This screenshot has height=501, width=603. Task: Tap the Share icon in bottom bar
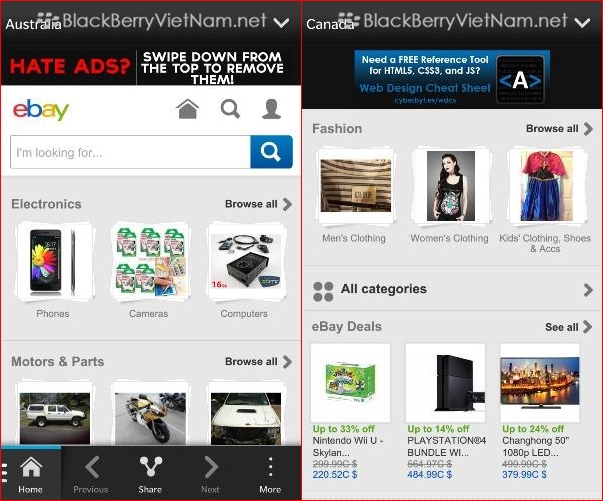tap(150, 474)
